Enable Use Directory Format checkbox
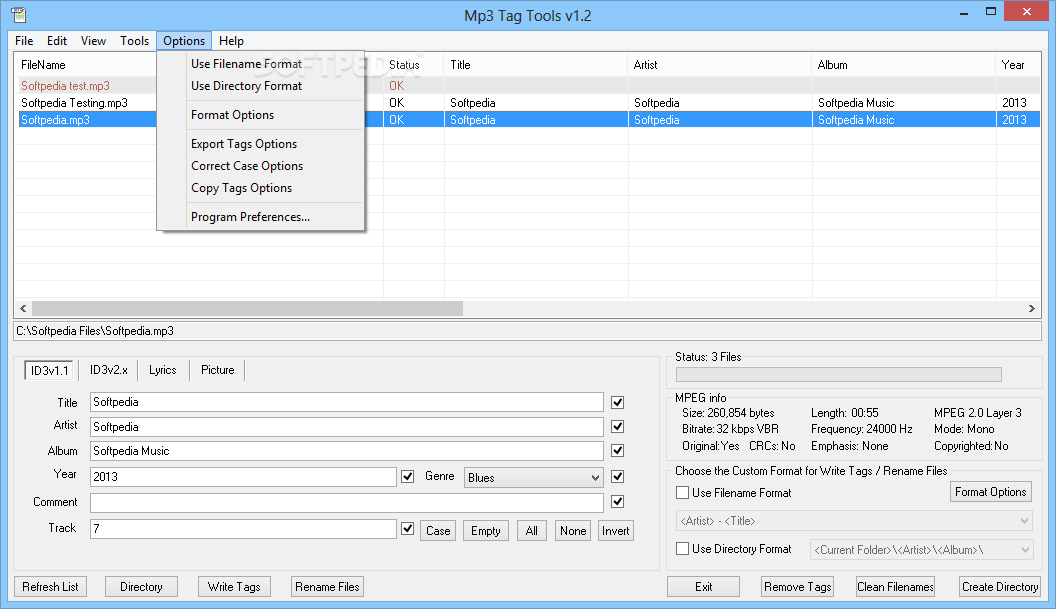Viewport: 1056px width, 609px height. pyautogui.click(x=682, y=549)
